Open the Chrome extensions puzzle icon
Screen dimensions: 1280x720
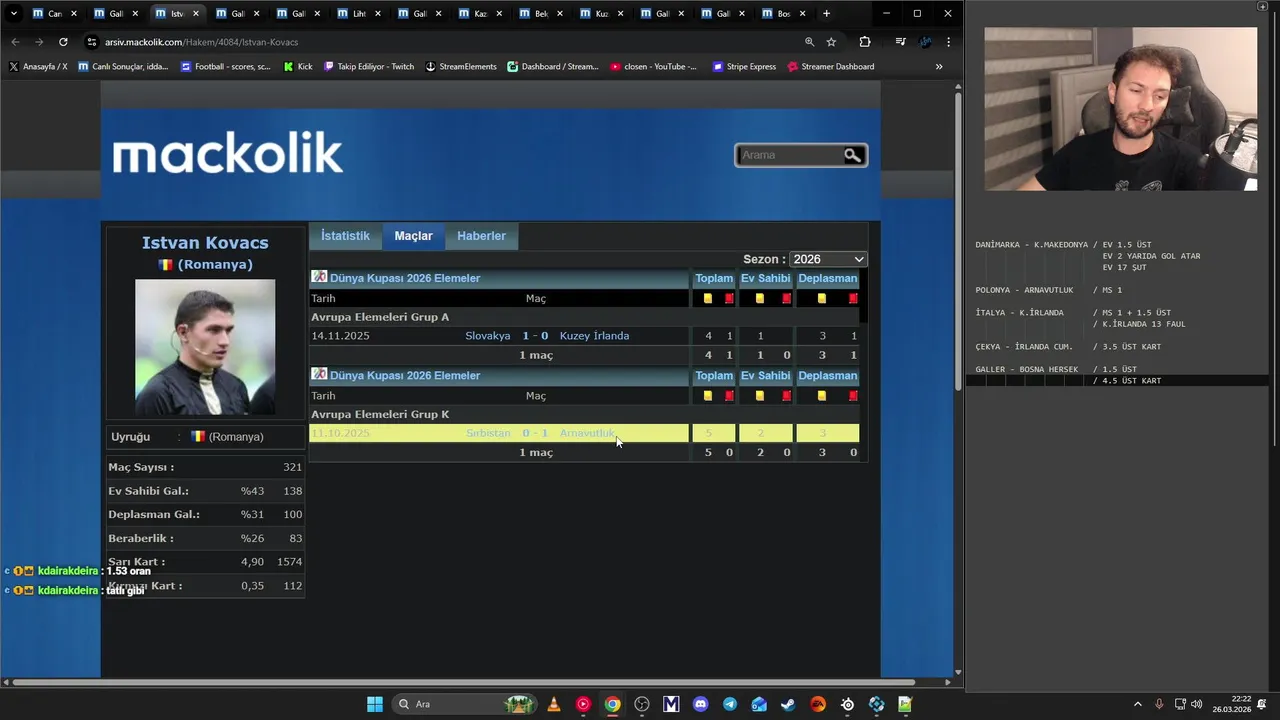[865, 42]
